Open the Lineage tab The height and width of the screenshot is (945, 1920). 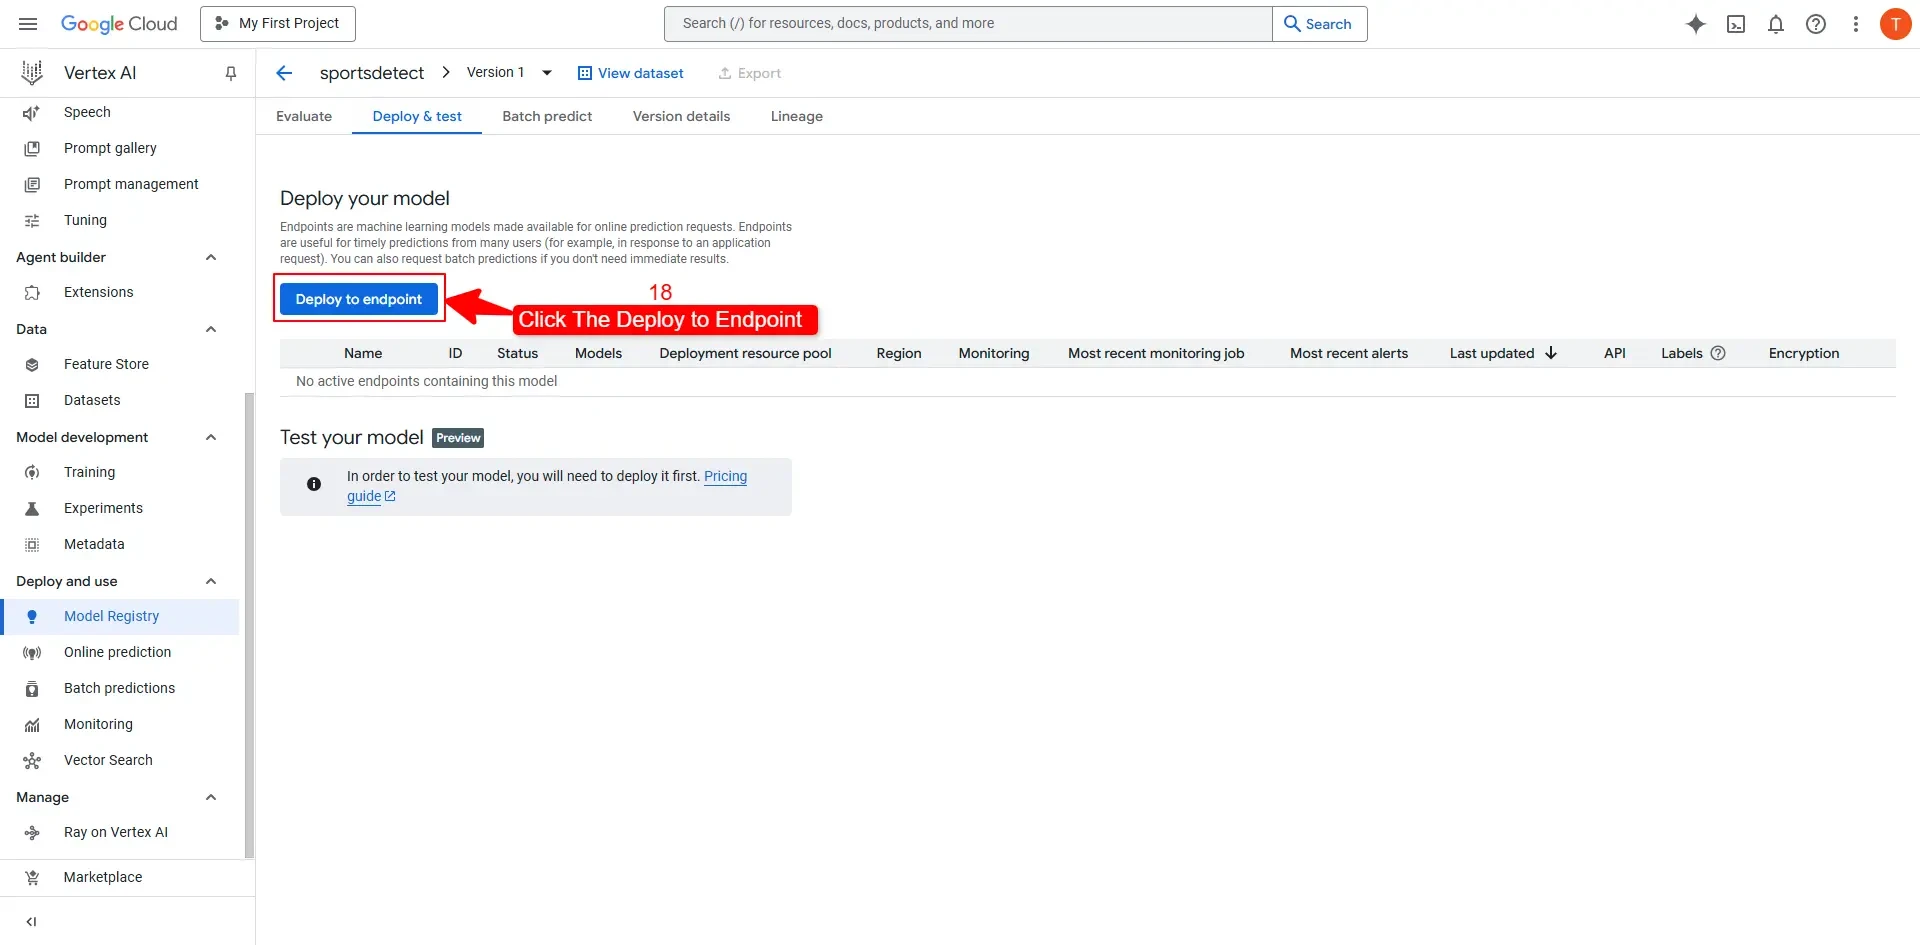(797, 116)
